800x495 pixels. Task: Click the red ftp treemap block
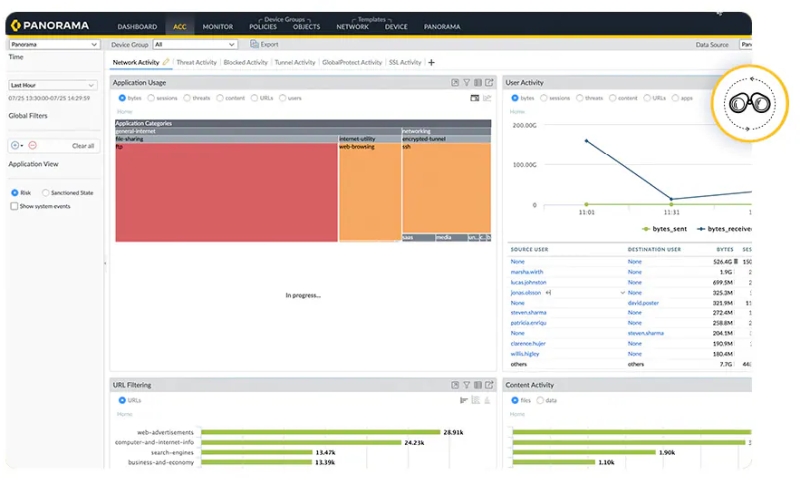click(226, 192)
